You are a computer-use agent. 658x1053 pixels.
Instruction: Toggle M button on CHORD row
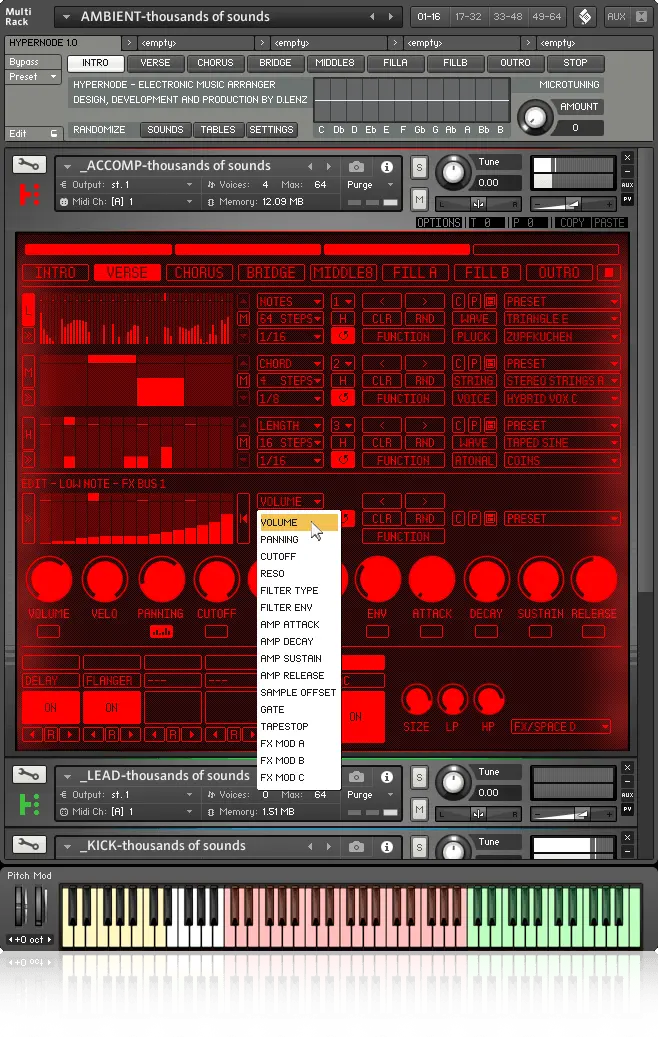243,381
